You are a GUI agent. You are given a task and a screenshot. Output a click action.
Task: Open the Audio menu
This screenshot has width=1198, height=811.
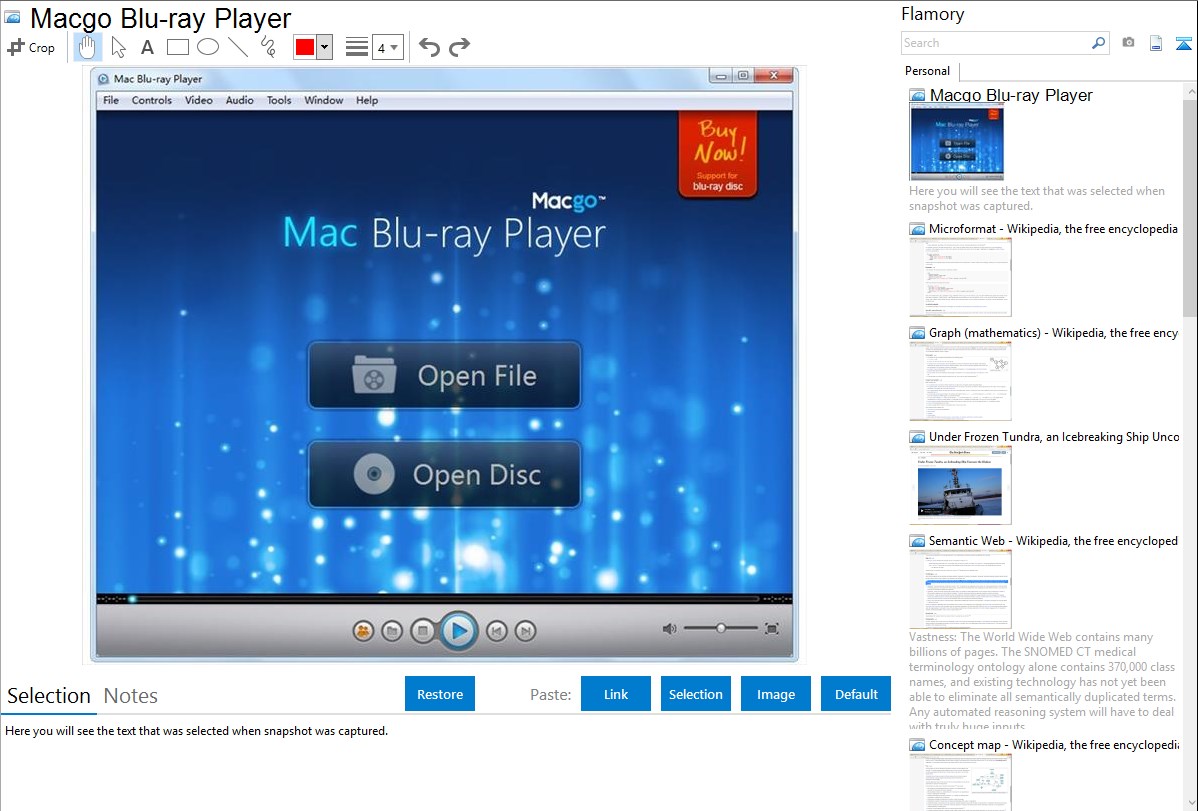(239, 100)
